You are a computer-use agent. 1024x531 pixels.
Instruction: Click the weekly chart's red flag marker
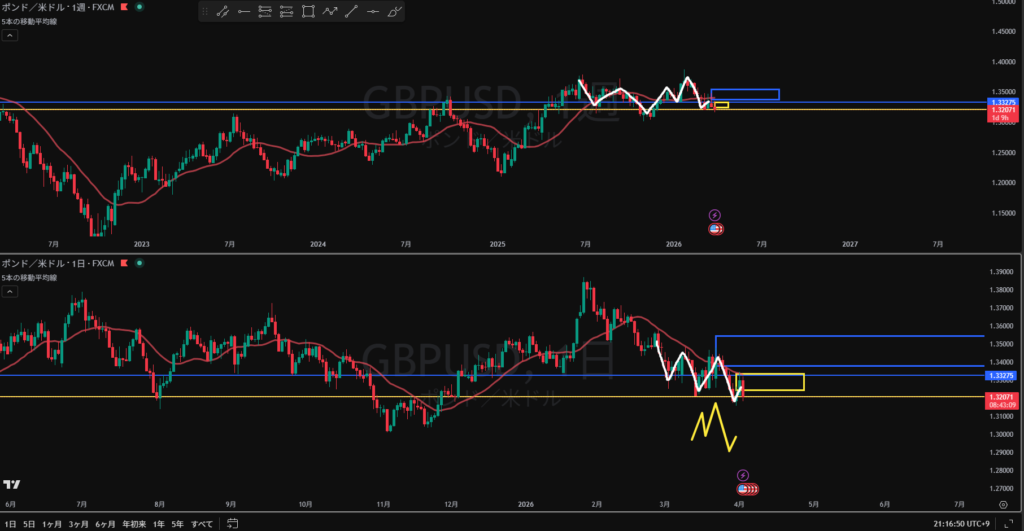[123, 7]
